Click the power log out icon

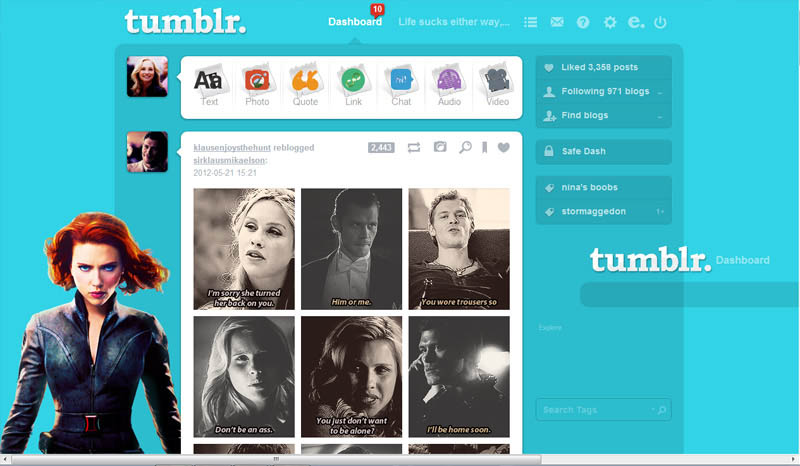click(x=660, y=22)
